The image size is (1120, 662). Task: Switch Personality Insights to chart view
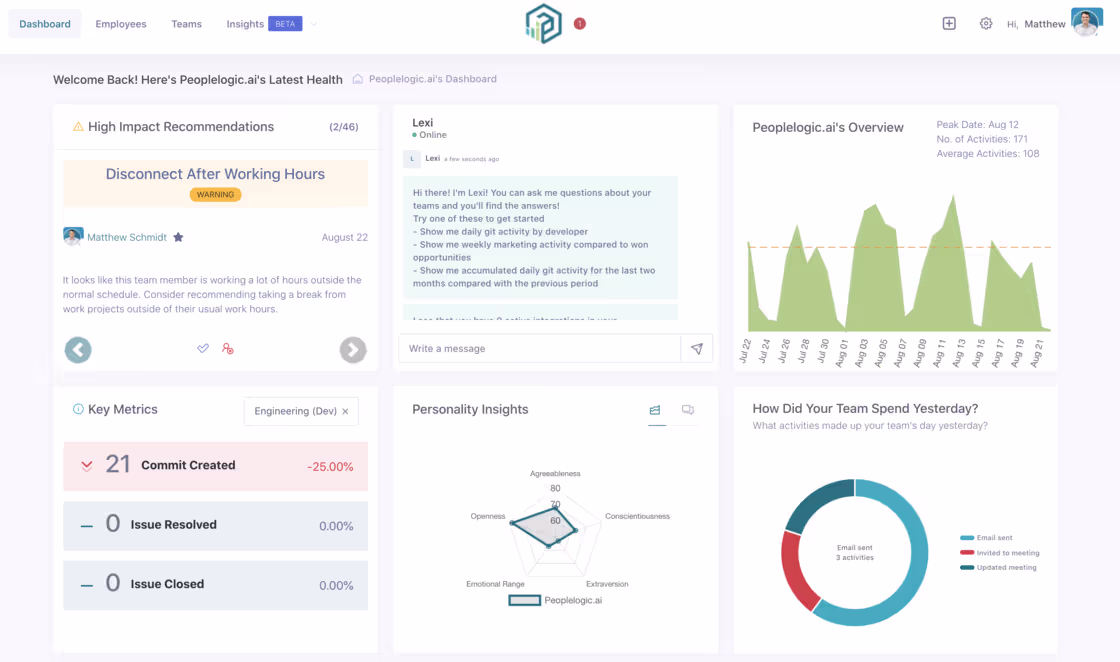(x=655, y=410)
